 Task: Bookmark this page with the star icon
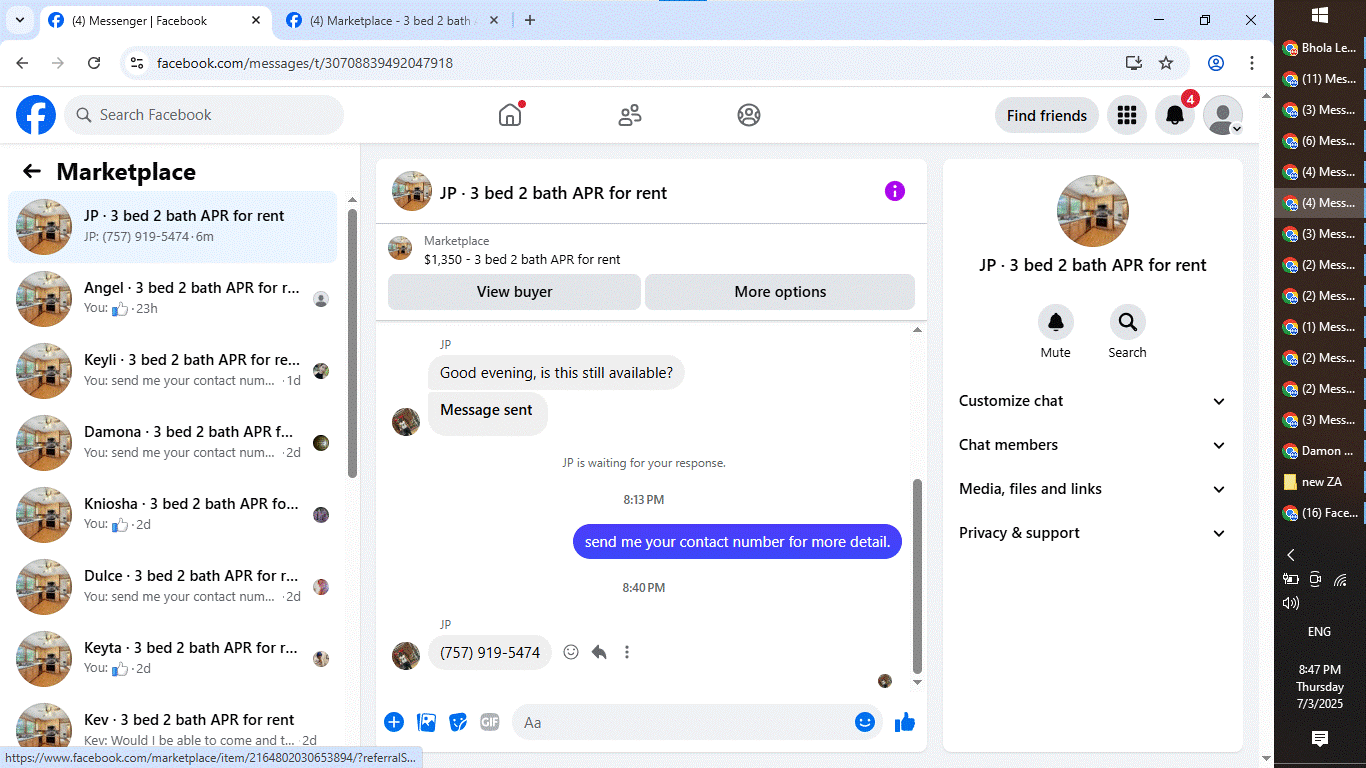[1166, 63]
